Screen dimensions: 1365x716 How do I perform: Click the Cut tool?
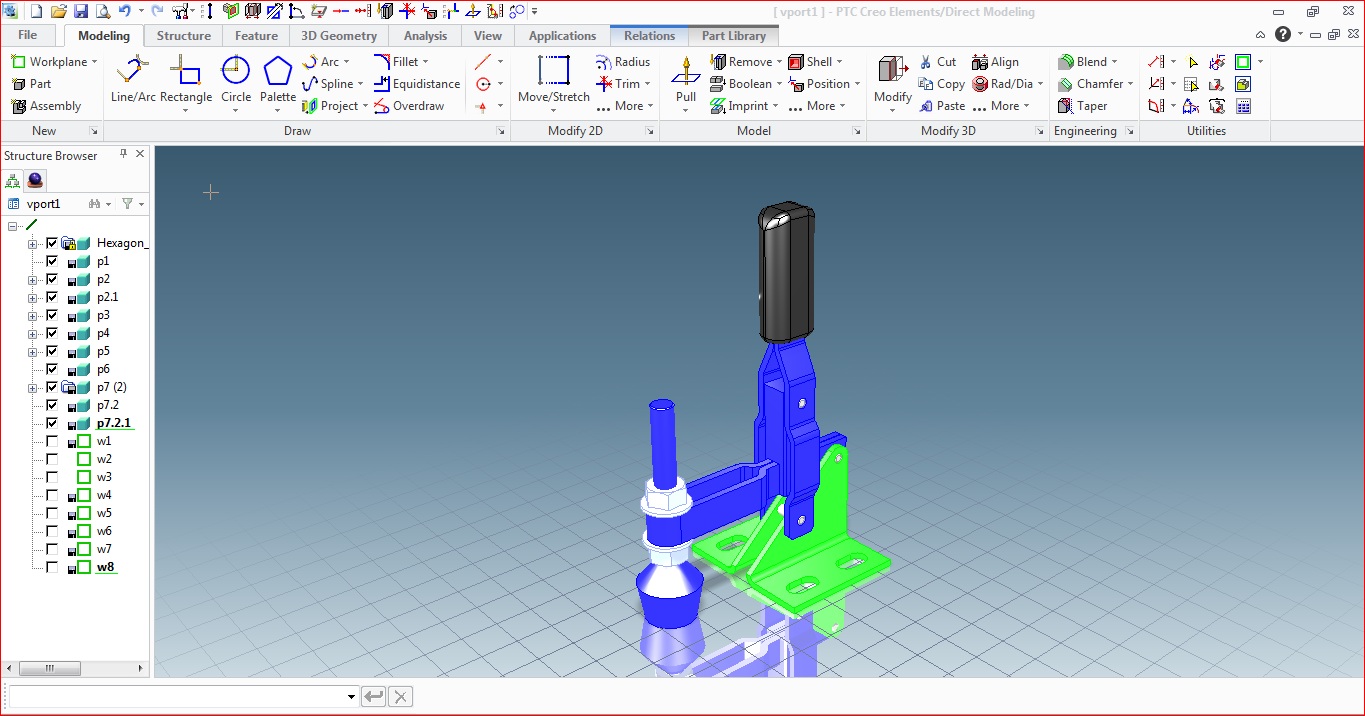[938, 62]
